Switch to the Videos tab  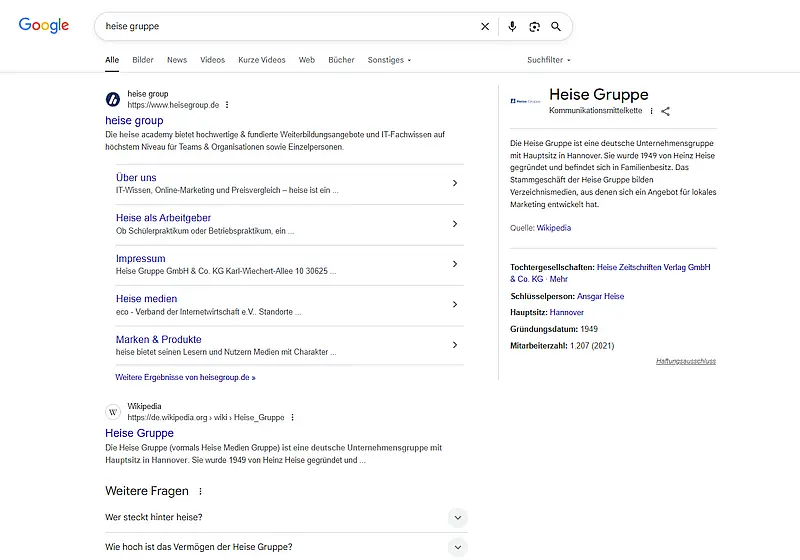212,60
